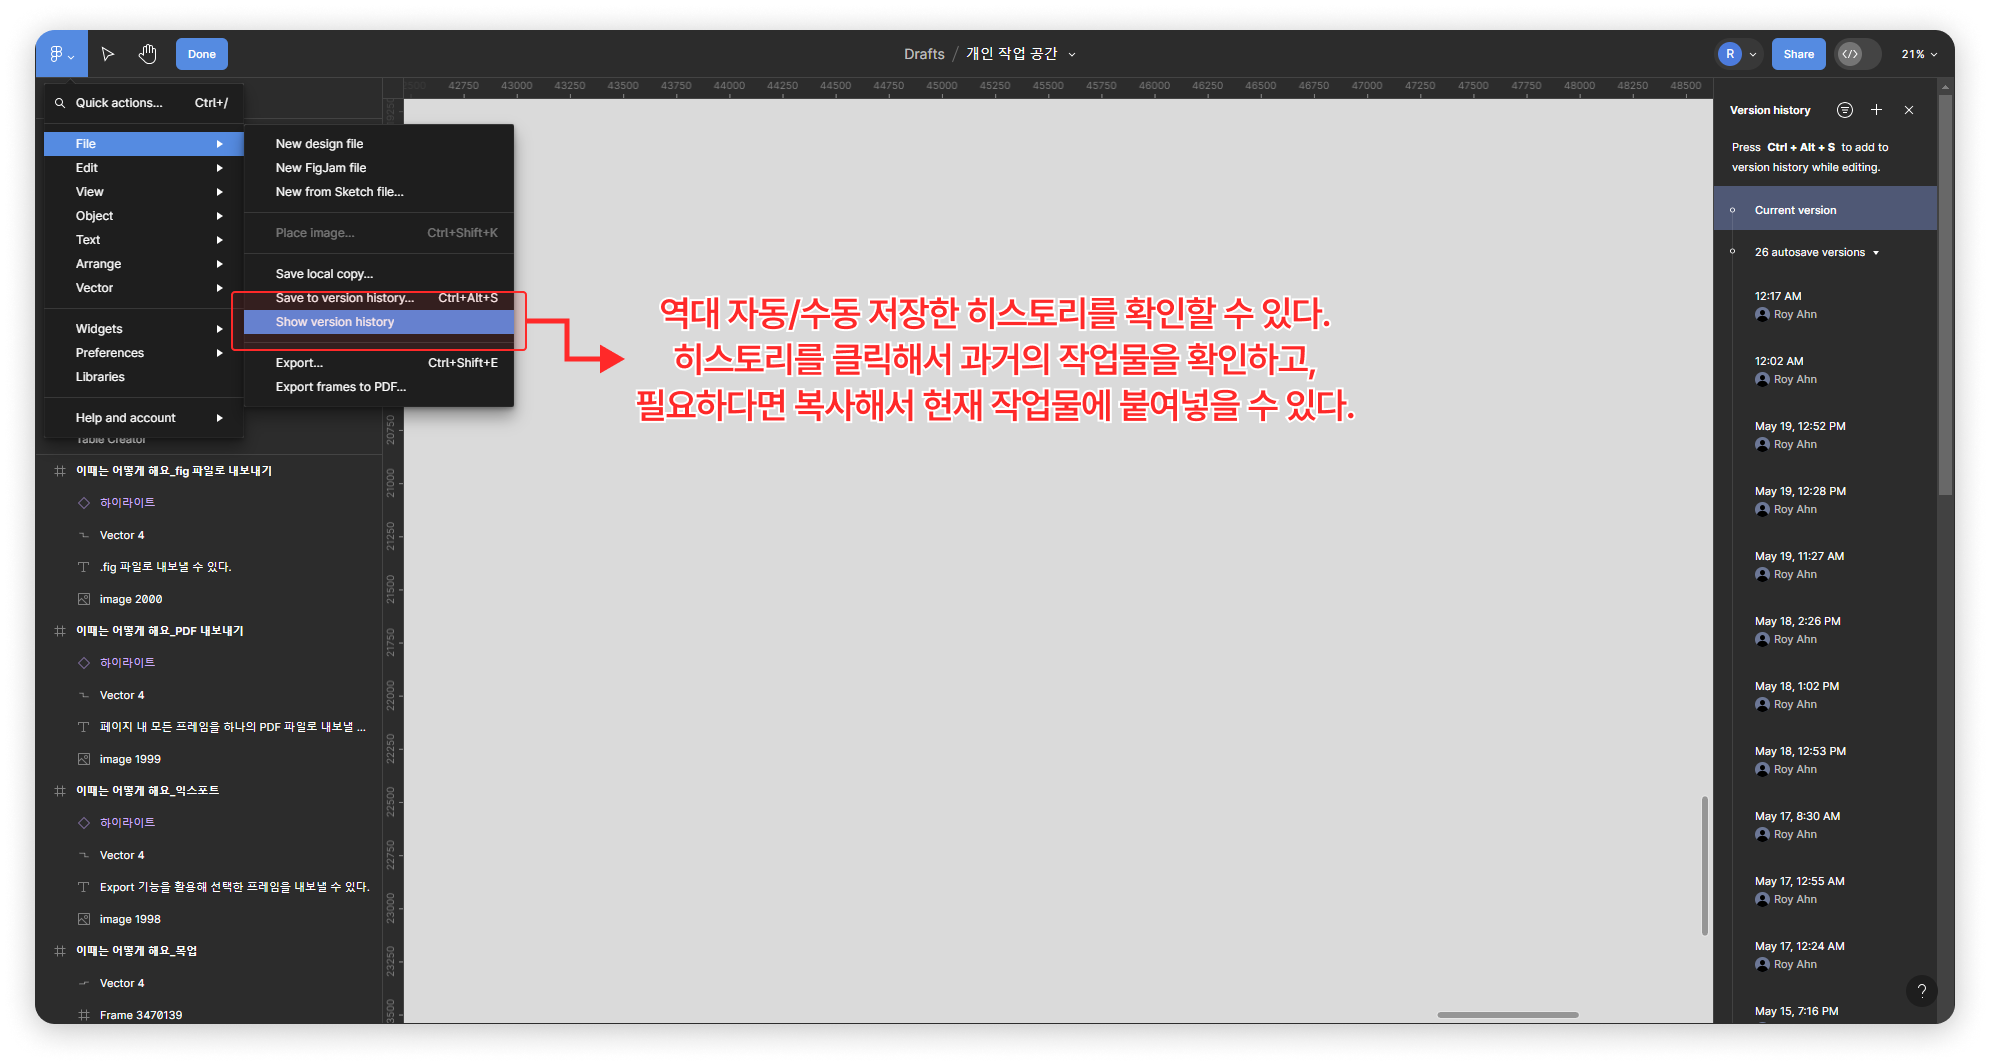
Task: Select frame layer ending _목업
Action: click(210, 951)
